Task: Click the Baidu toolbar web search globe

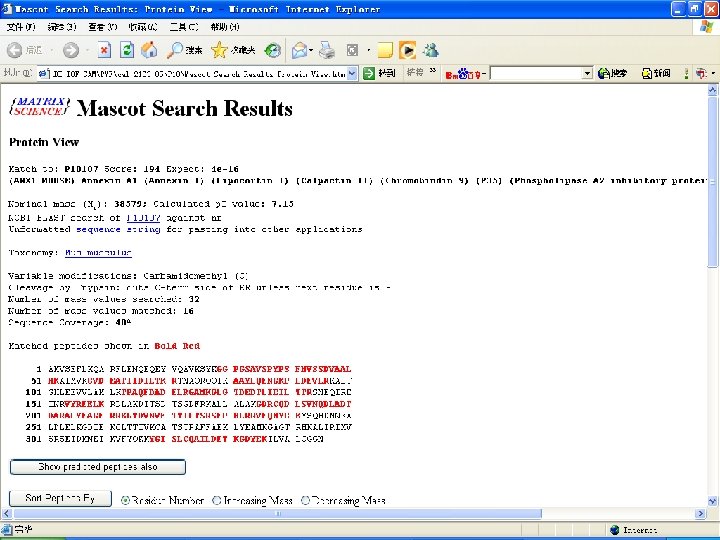Action: (604, 73)
